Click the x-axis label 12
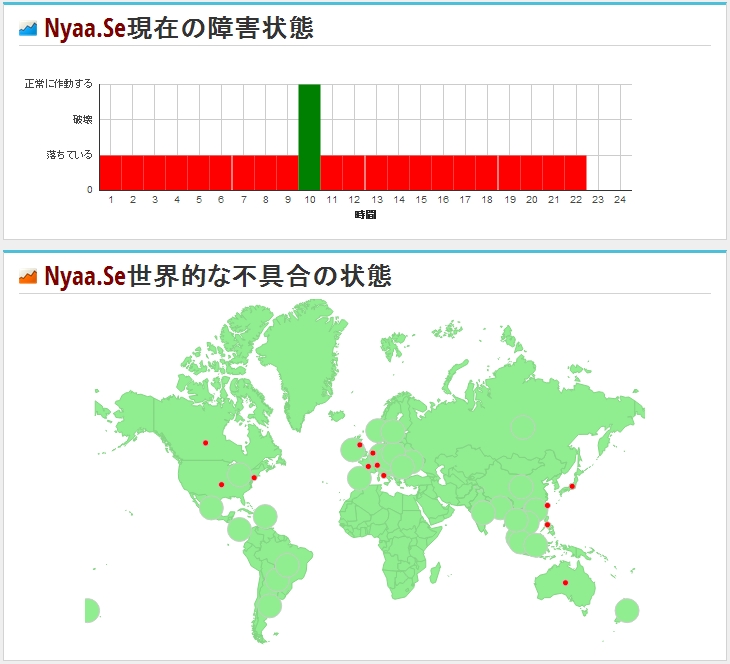730x664 pixels. (354, 200)
